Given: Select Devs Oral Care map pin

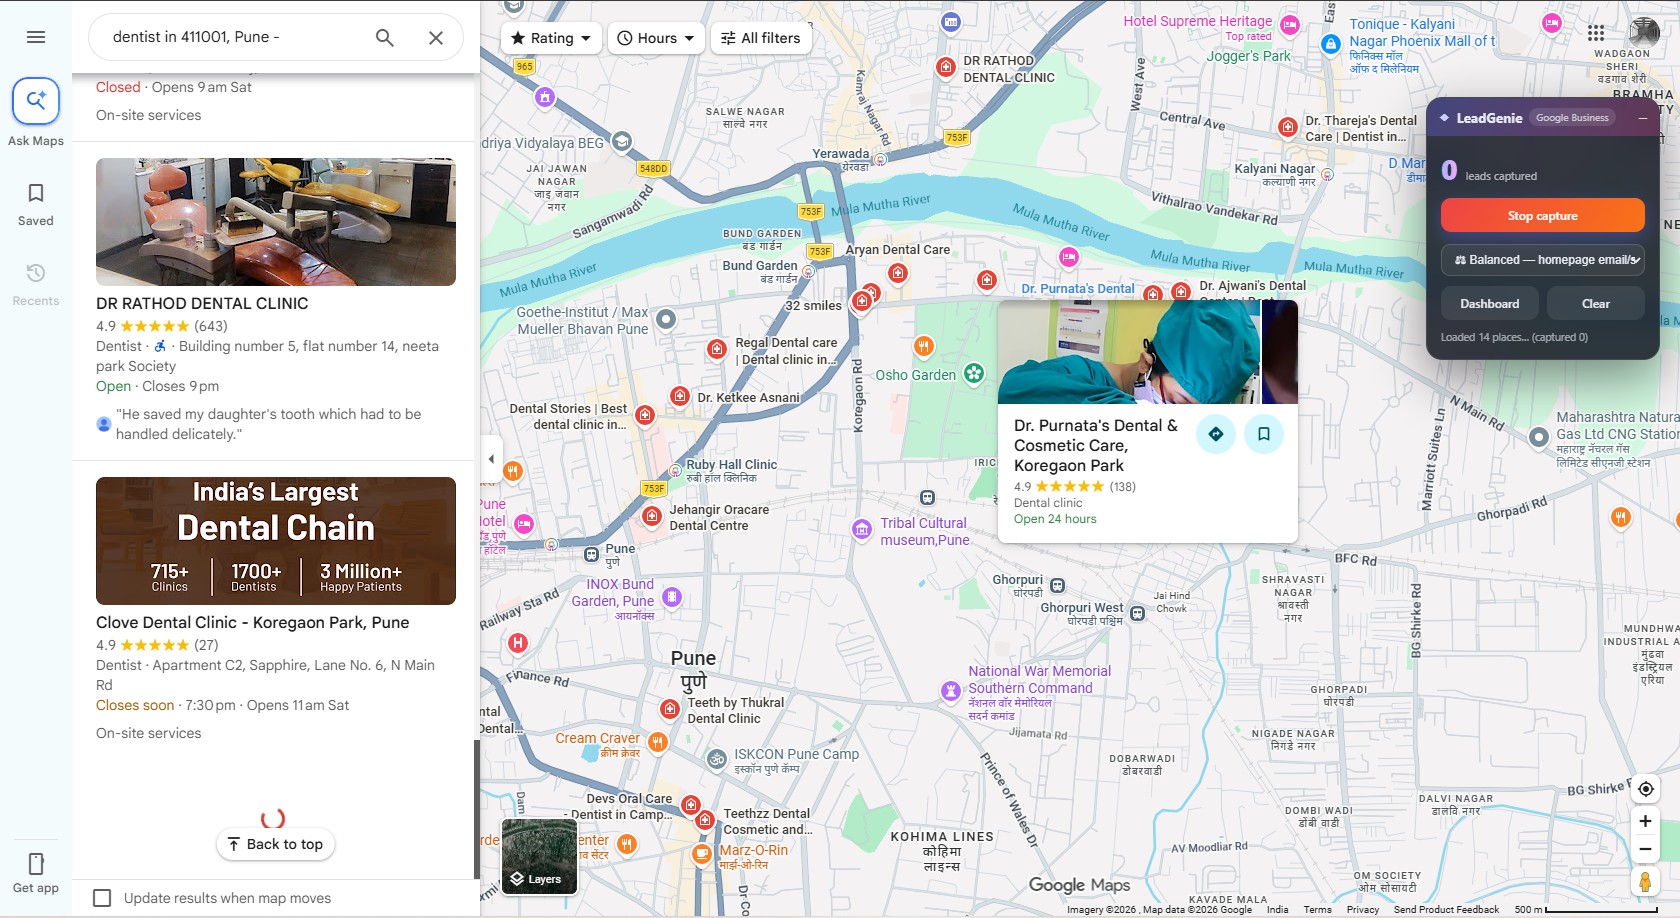Looking at the screenshot, I should click(x=690, y=804).
